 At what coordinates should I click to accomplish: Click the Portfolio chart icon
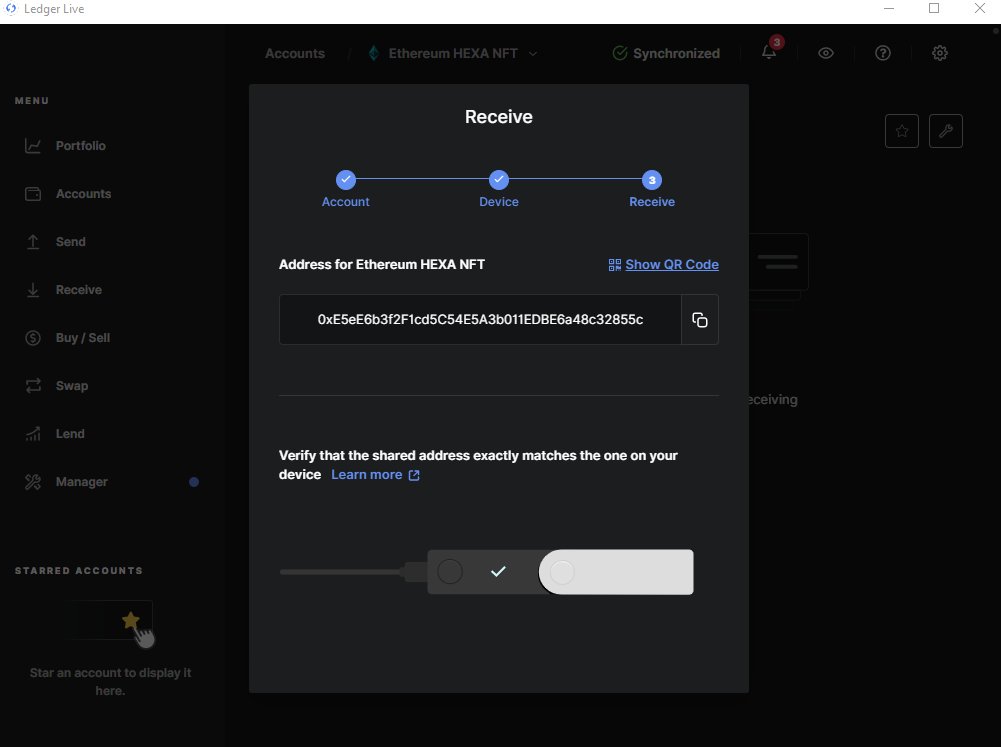[33, 146]
